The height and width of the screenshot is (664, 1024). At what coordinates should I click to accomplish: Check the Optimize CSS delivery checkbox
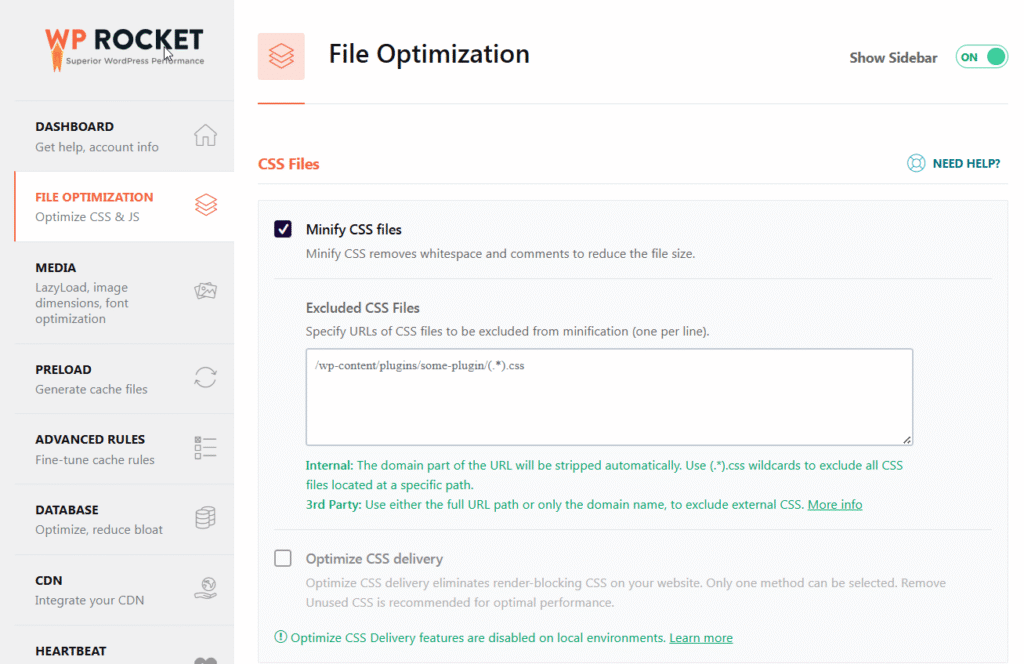point(283,559)
